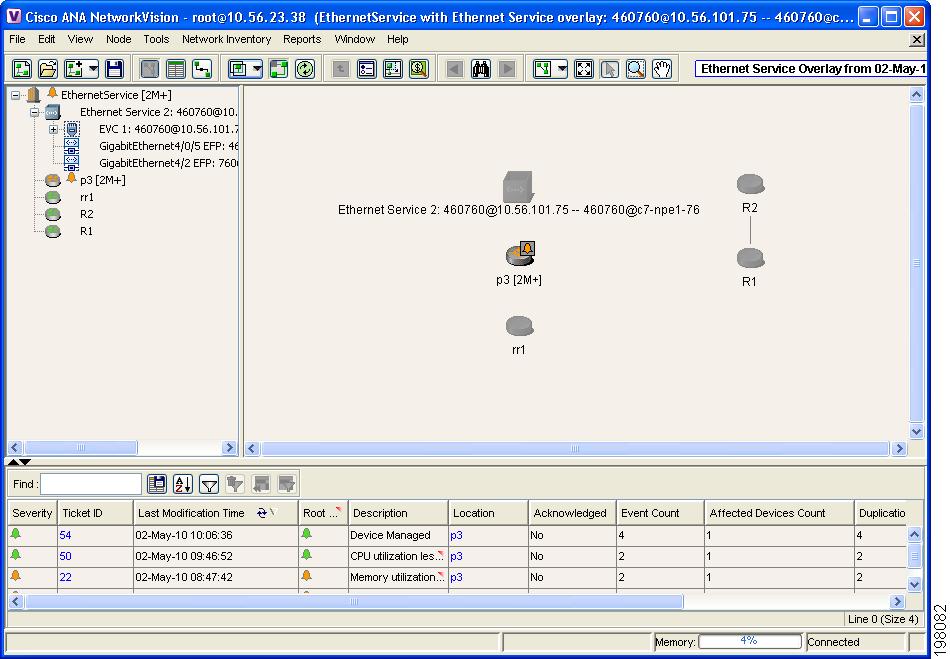Select the Zoom Selection magnifier tool

(x=636, y=68)
